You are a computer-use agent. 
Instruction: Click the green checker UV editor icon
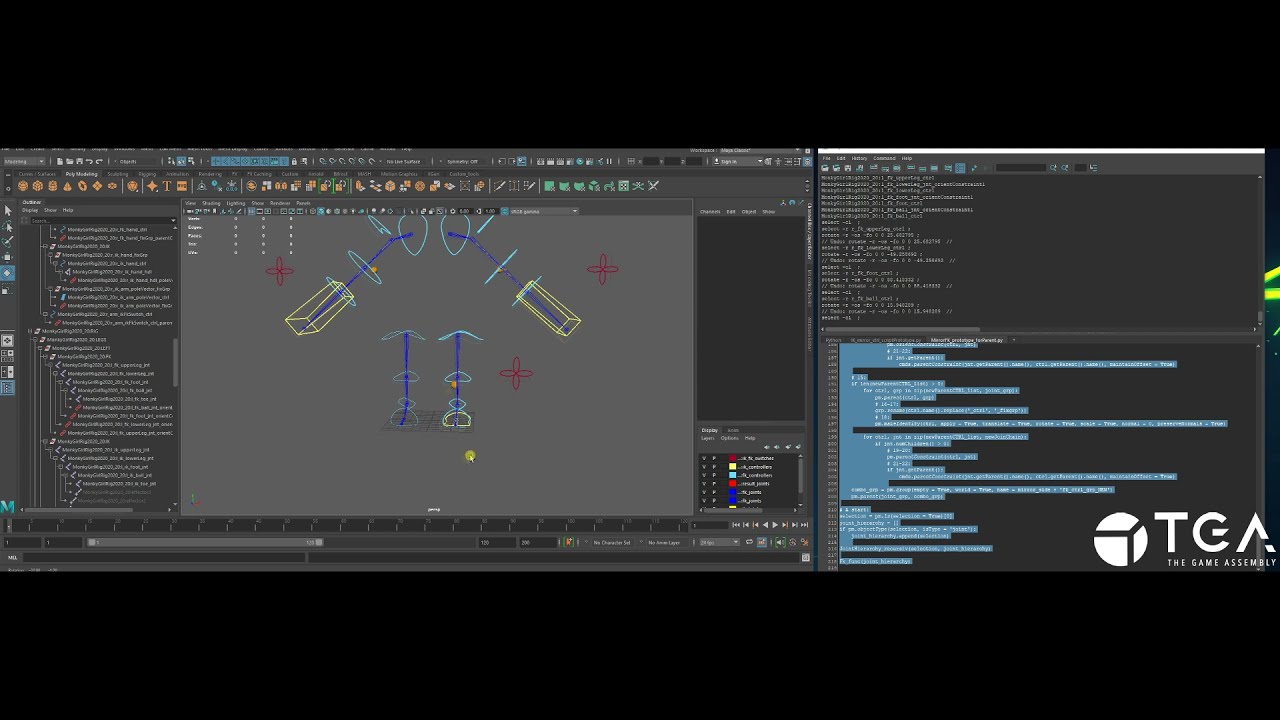pyautogui.click(x=624, y=186)
